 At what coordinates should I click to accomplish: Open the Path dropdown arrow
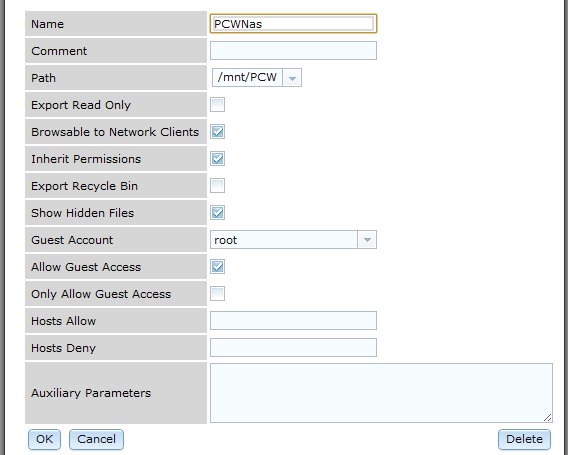292,78
